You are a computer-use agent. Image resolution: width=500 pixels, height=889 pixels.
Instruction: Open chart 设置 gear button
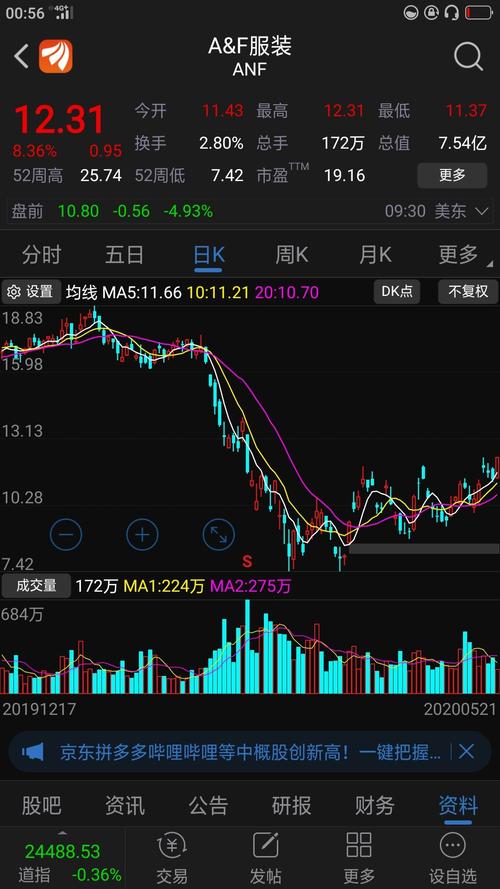coord(31,292)
